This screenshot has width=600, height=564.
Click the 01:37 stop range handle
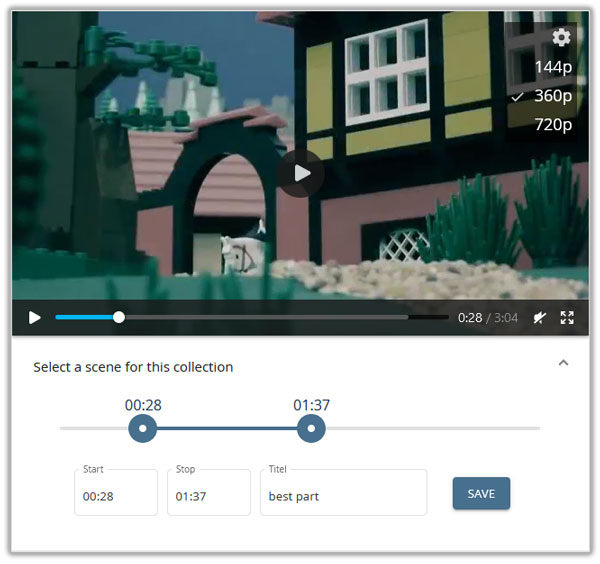tap(311, 429)
